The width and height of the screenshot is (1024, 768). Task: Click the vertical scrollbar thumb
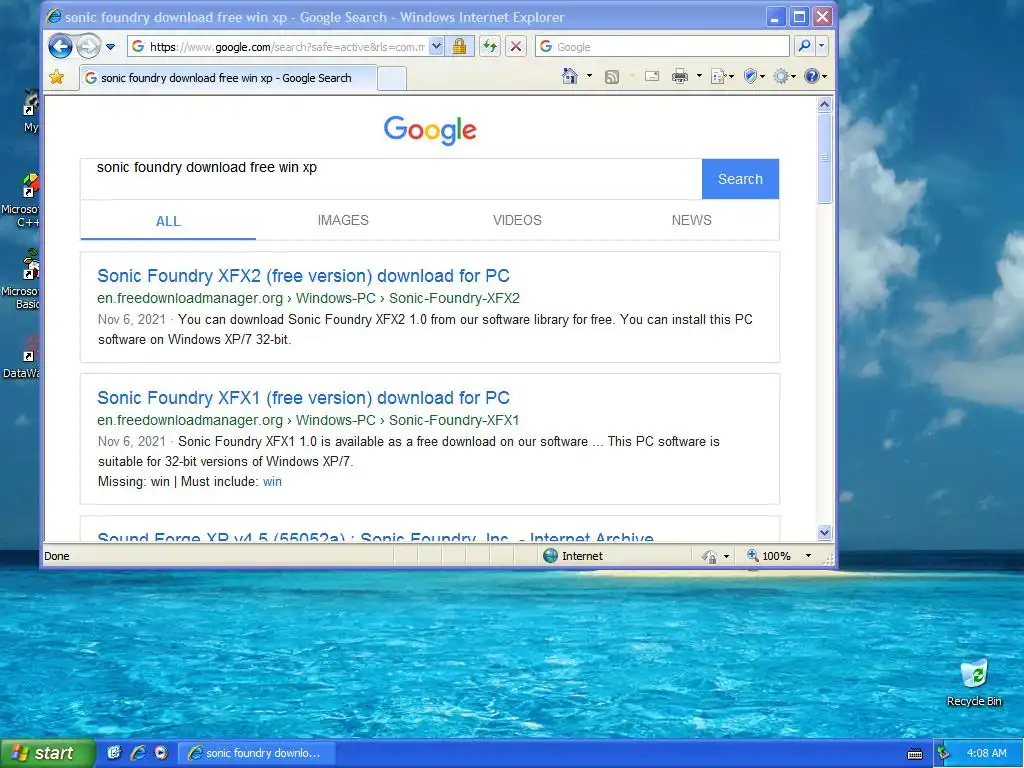pos(824,158)
